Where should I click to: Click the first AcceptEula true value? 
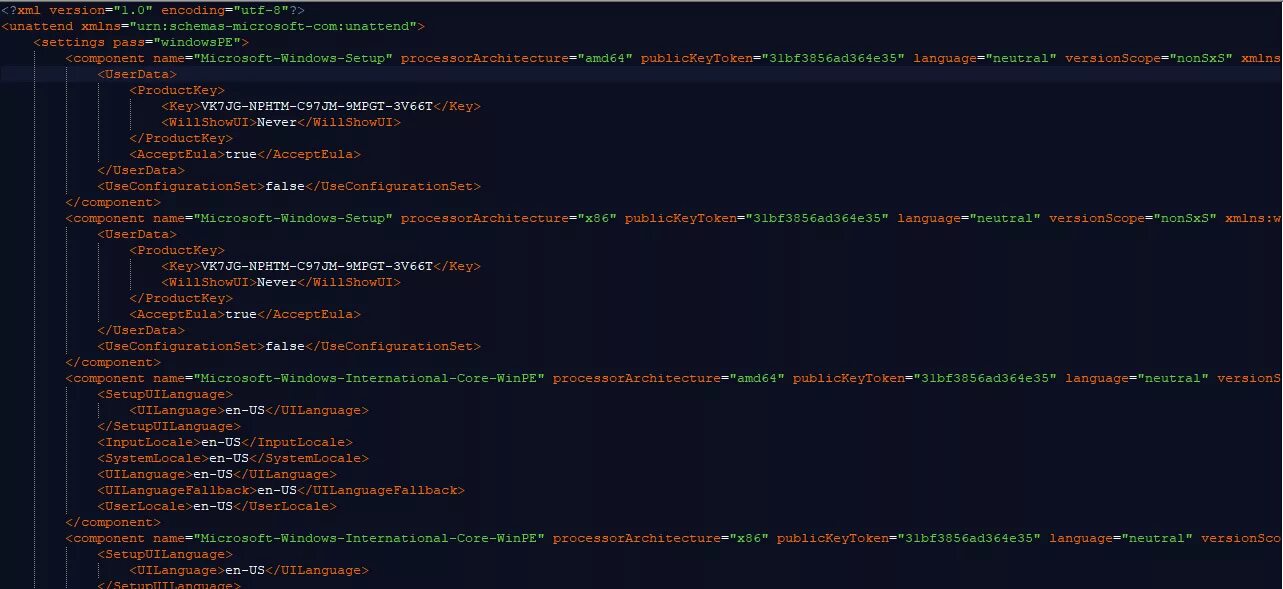coord(241,154)
